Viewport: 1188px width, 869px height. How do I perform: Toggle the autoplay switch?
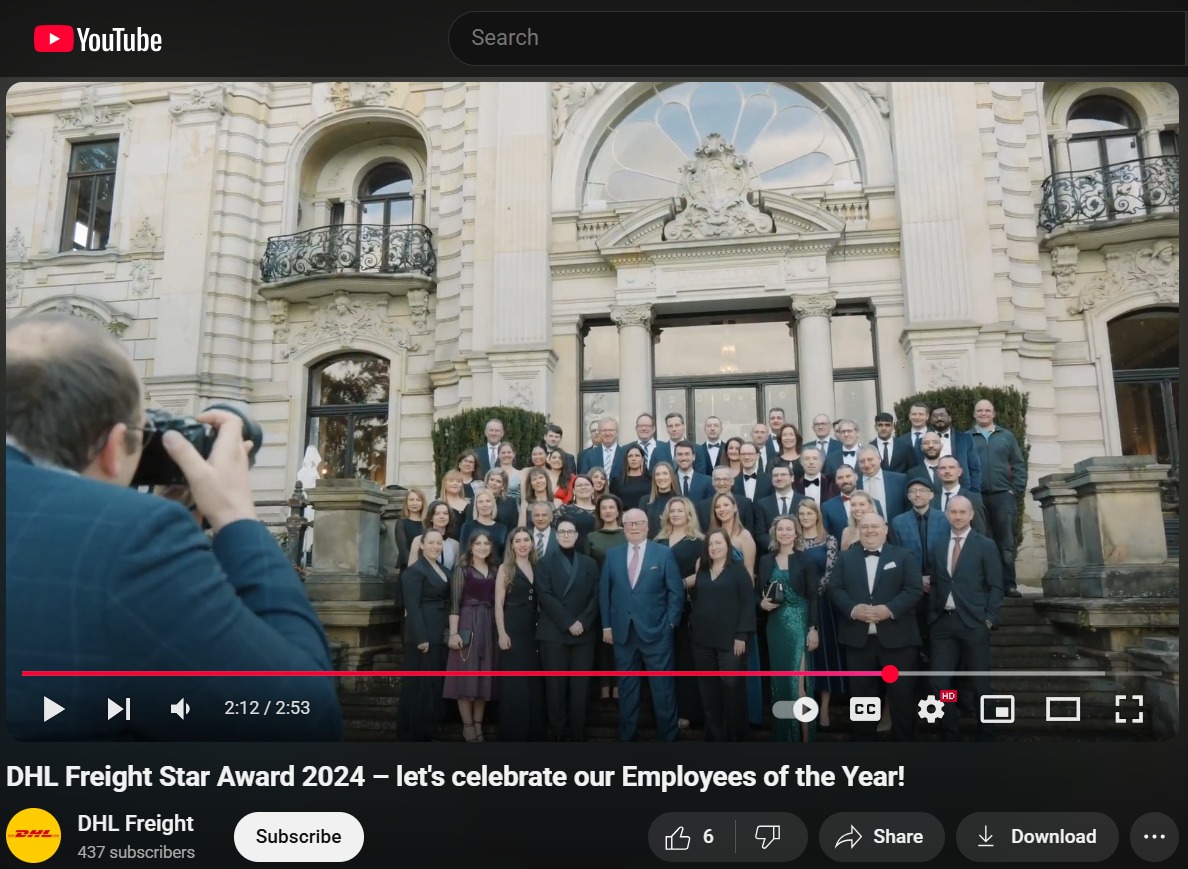[x=795, y=709]
